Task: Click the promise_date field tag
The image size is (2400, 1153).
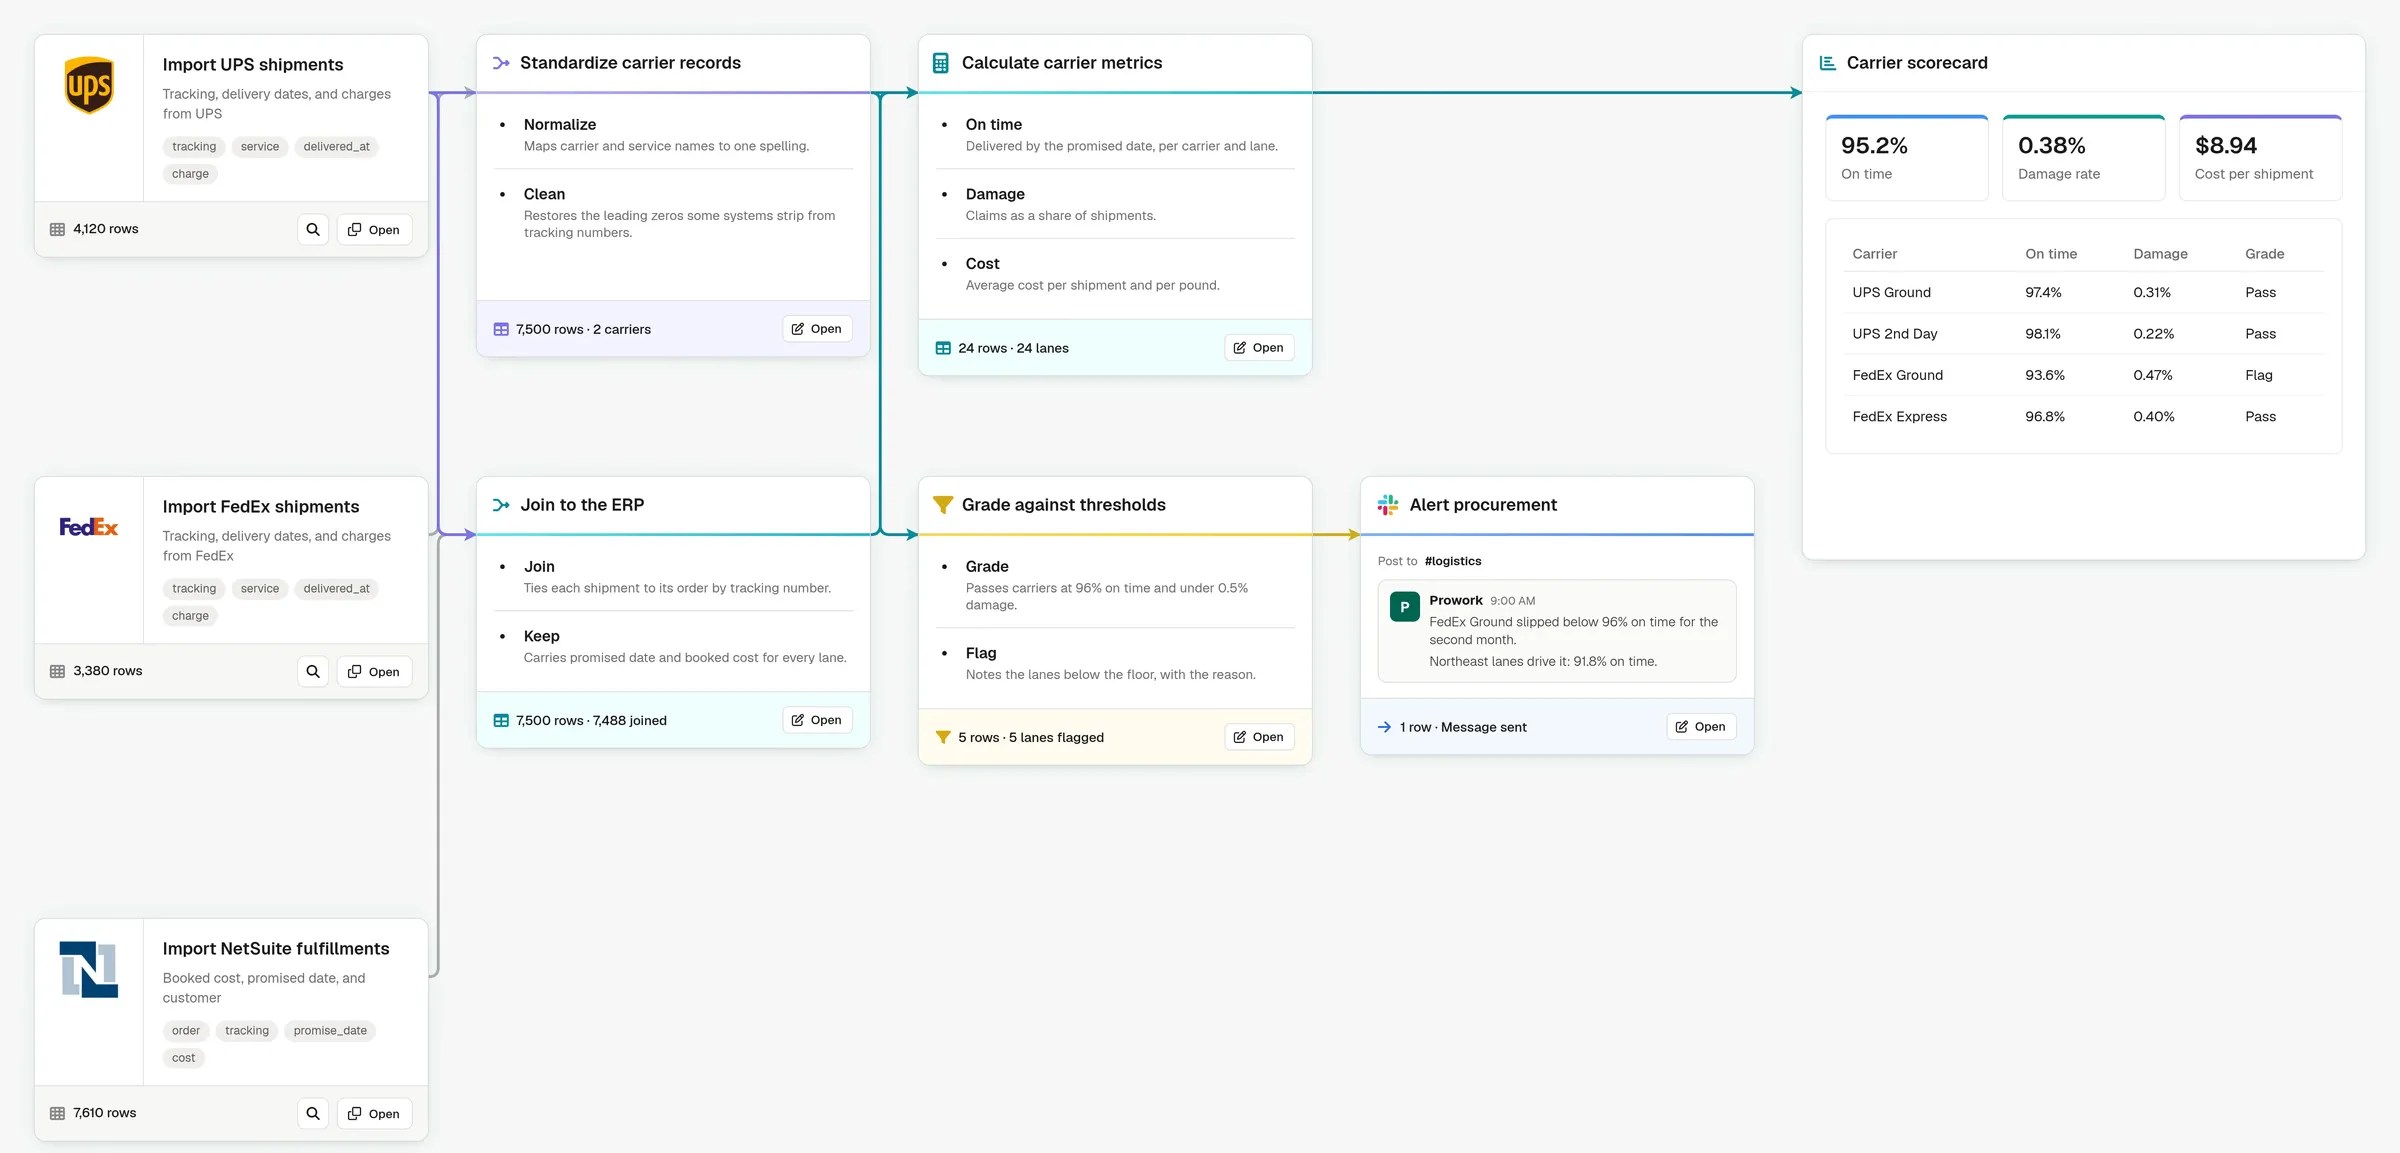Action: [x=330, y=1031]
